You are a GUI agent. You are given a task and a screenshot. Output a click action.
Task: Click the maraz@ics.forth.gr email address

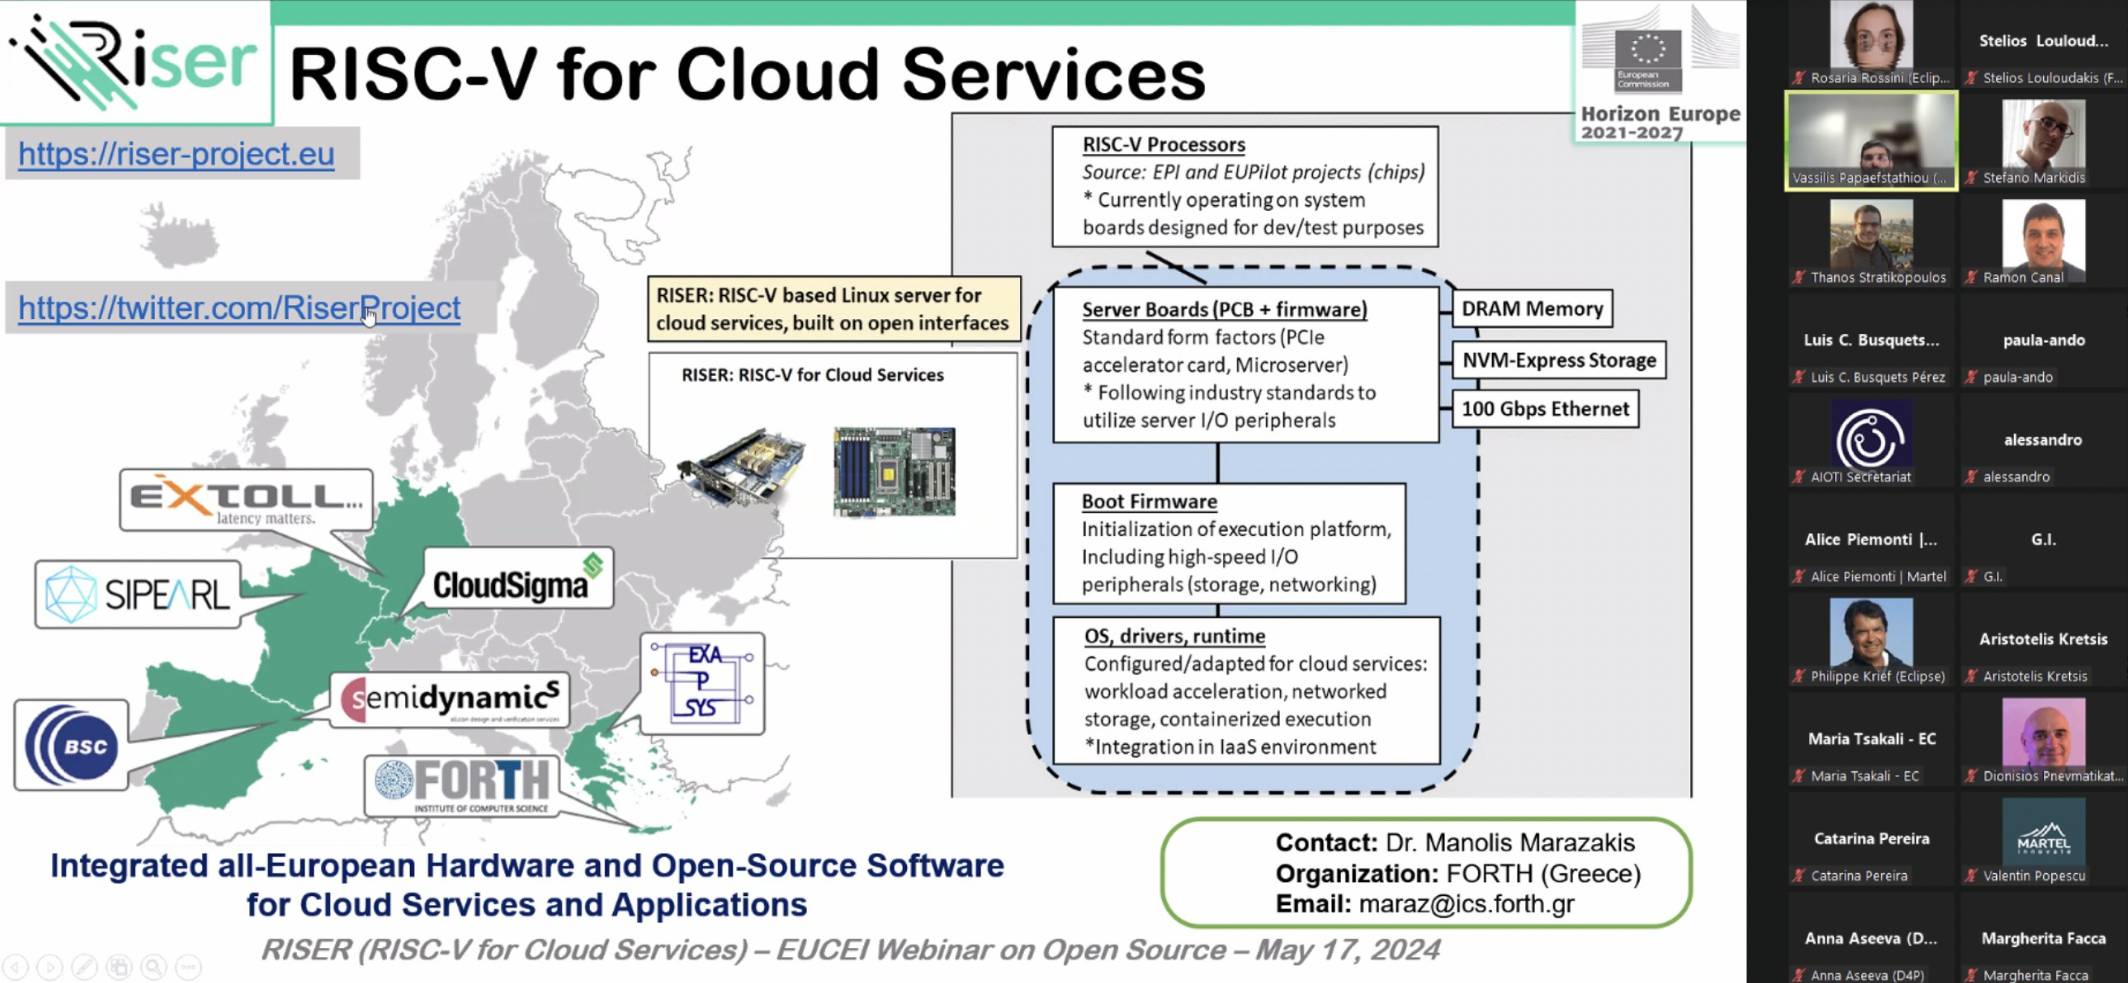click(x=1466, y=905)
